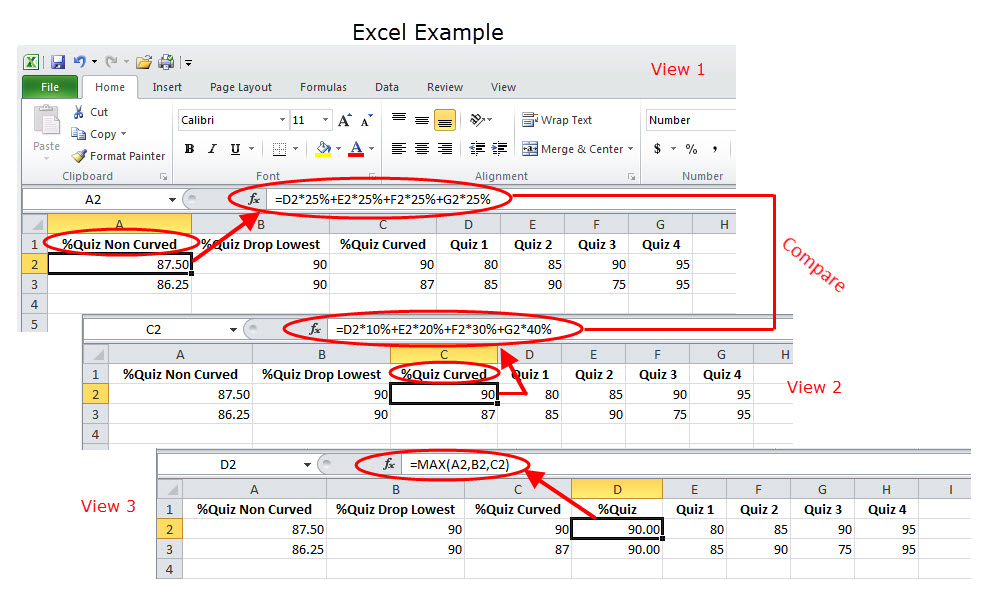Enable Wrap Text

pos(557,120)
